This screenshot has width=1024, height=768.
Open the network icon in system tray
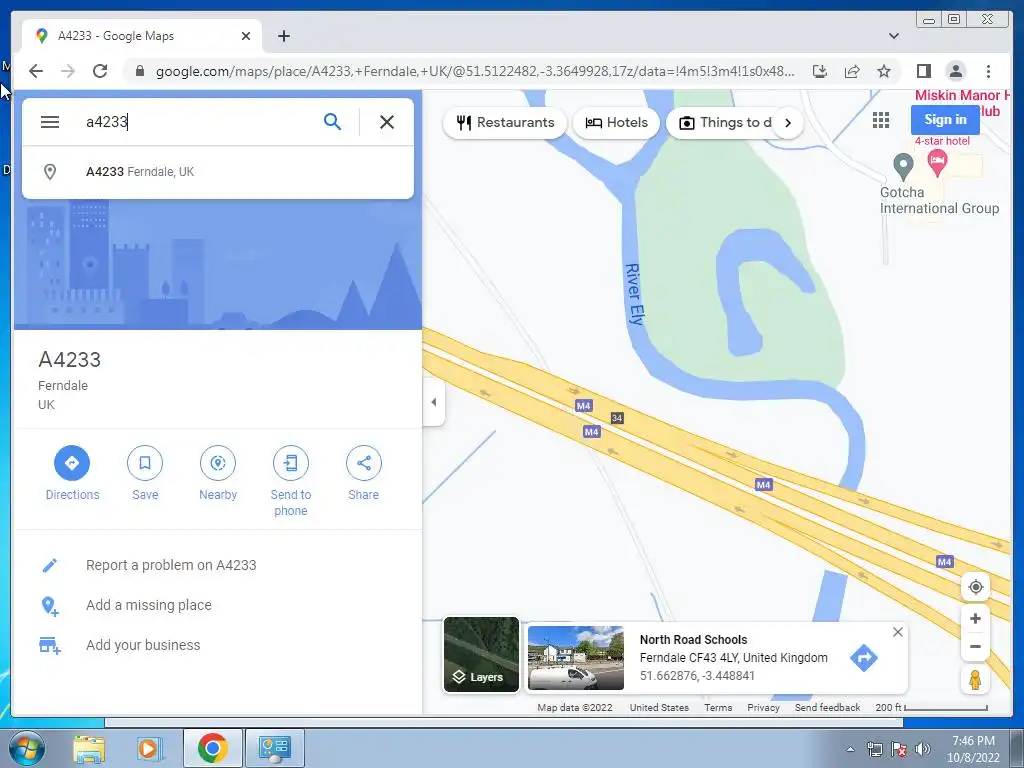874,749
